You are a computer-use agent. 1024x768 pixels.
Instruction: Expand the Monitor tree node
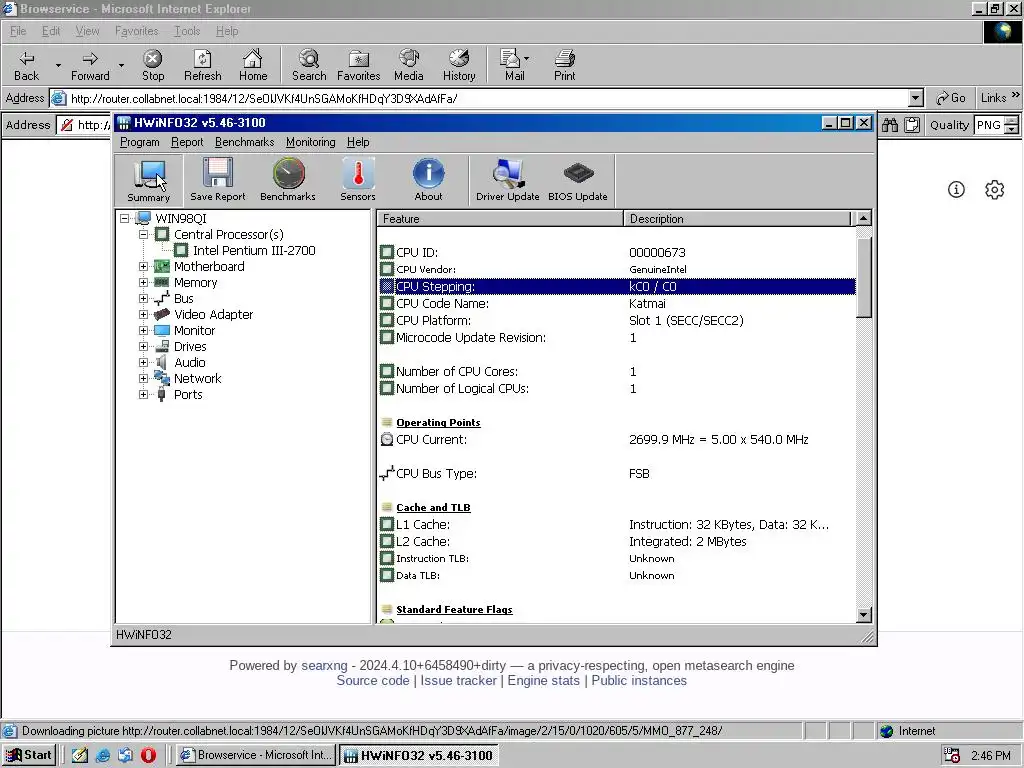[144, 330]
